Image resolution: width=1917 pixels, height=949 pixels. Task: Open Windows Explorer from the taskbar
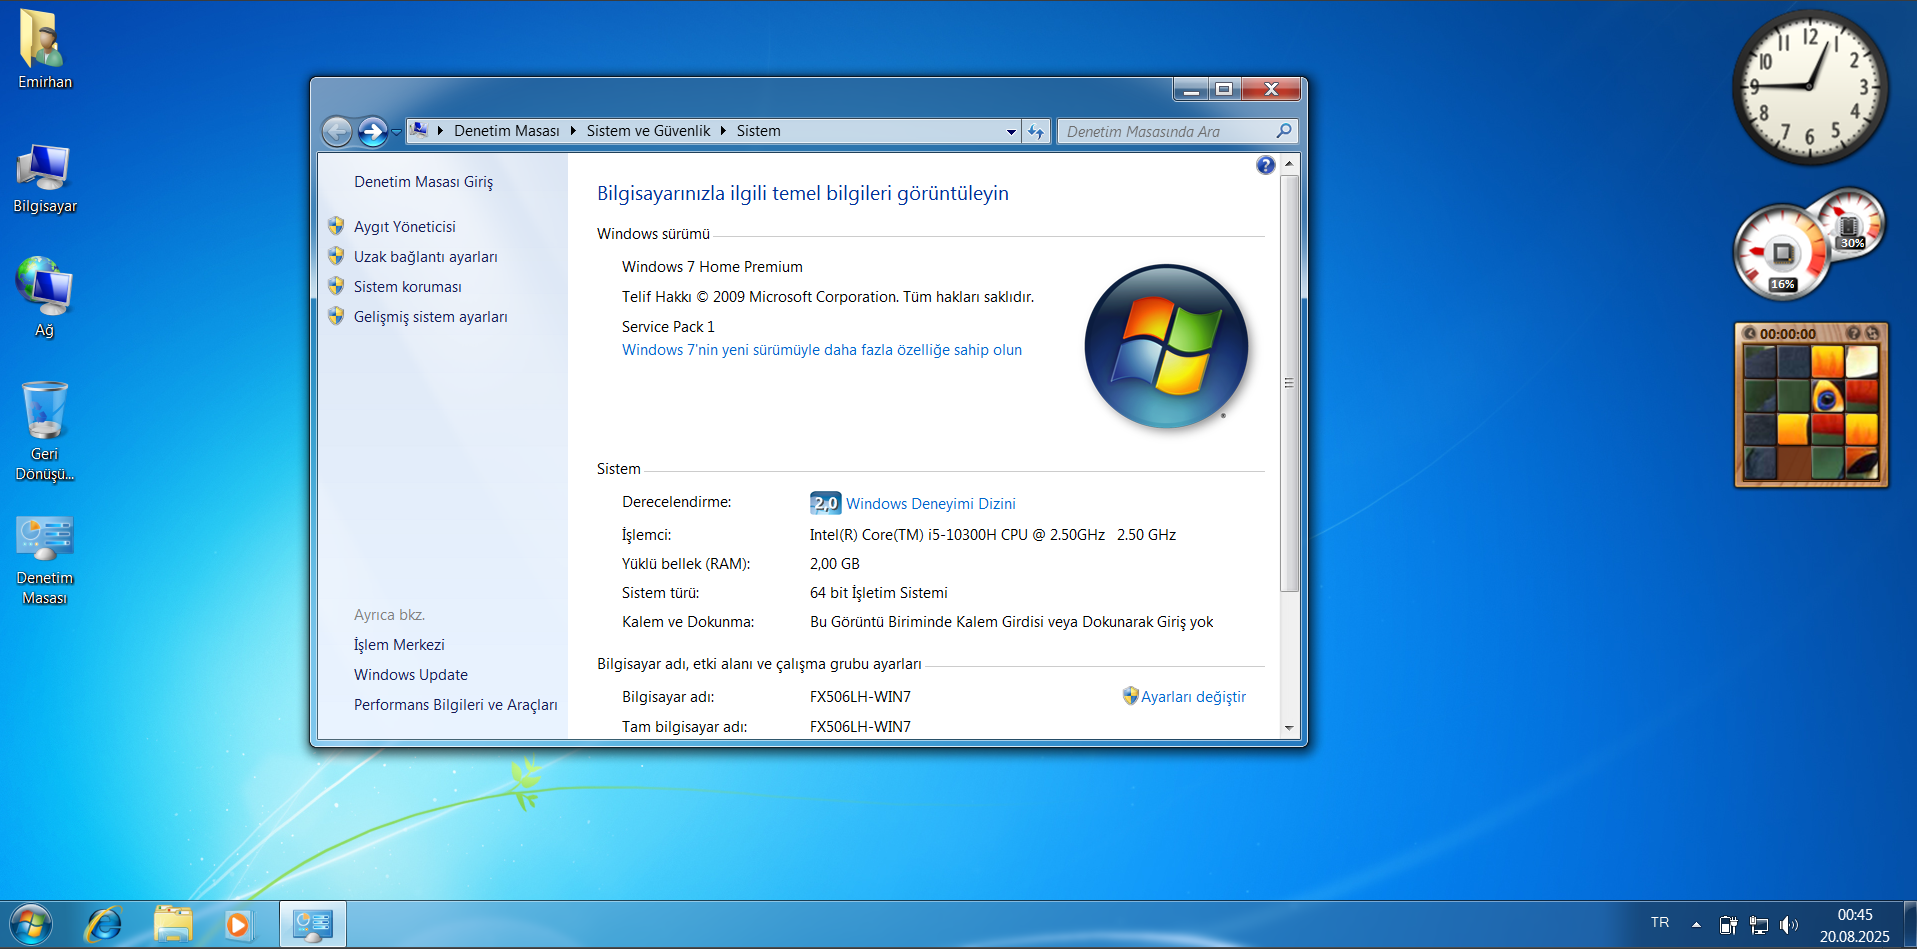[x=172, y=924]
